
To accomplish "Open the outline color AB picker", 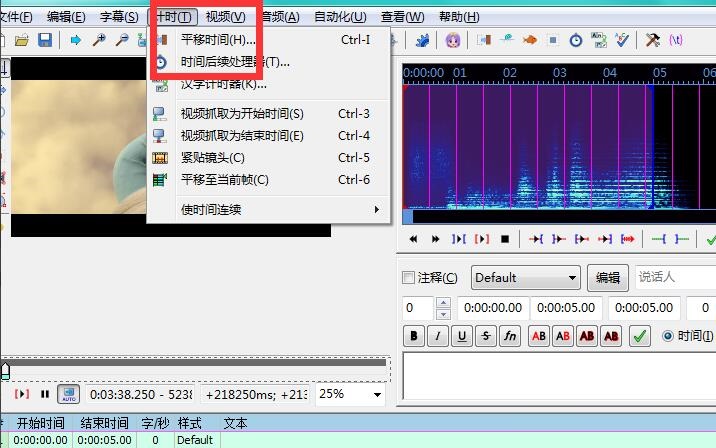I will [x=587, y=336].
